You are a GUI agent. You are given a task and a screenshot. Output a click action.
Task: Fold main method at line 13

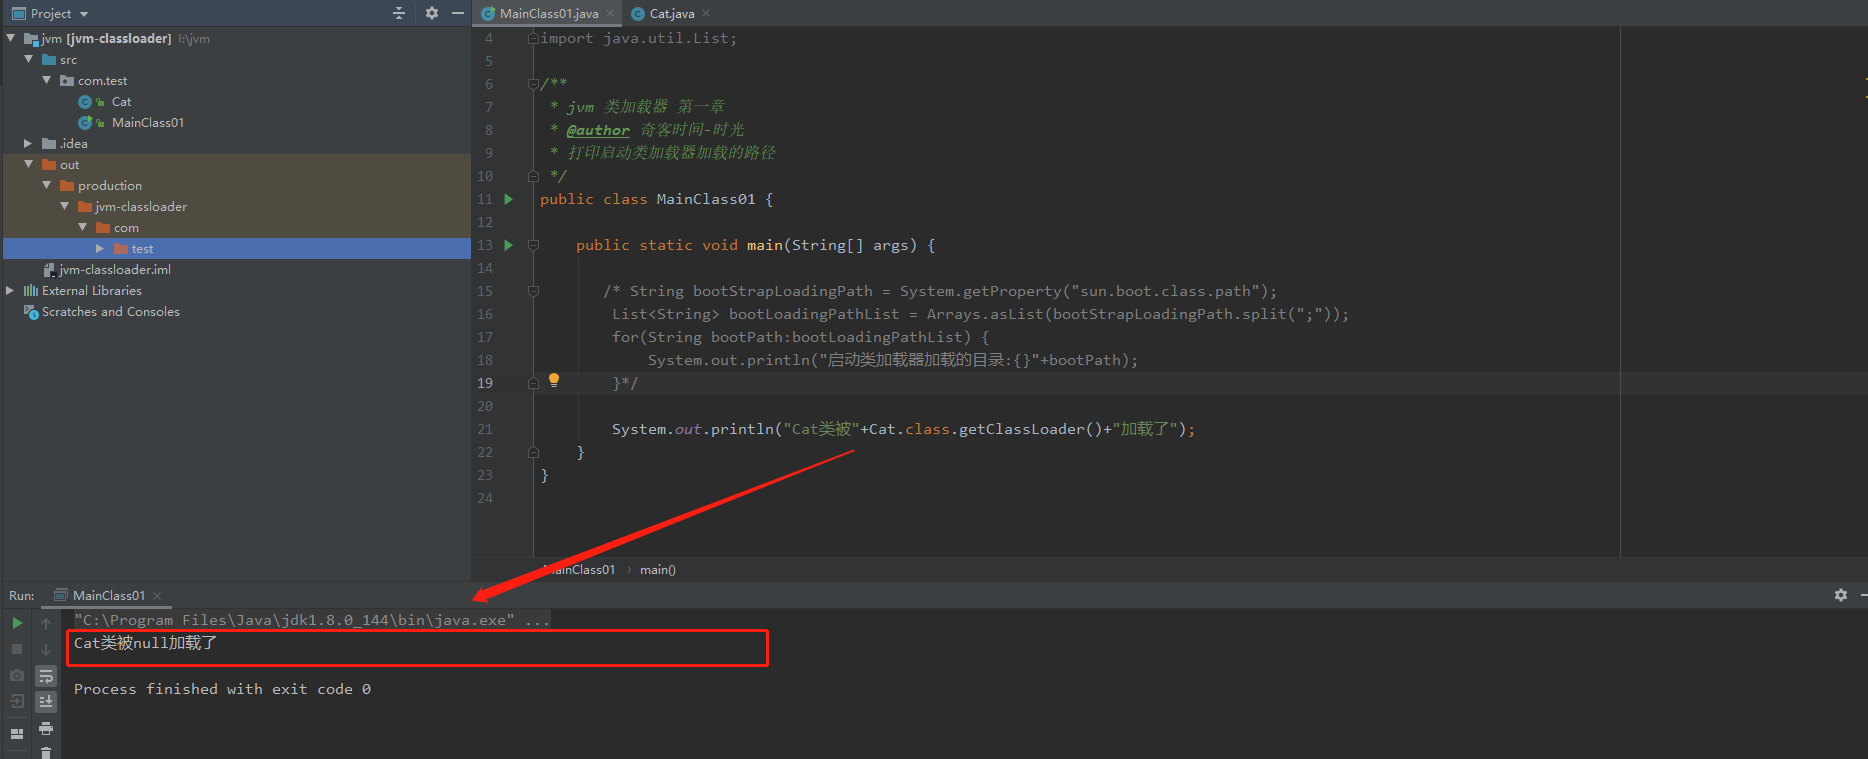pyautogui.click(x=533, y=245)
